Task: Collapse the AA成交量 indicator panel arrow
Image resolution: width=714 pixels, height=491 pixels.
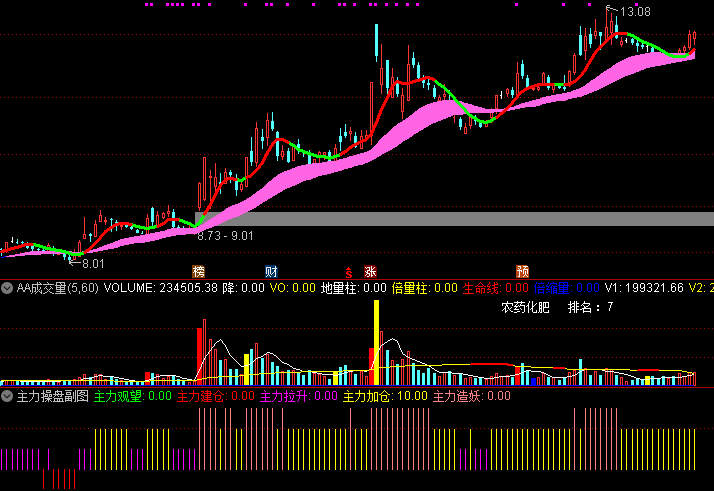Action: click(7, 288)
